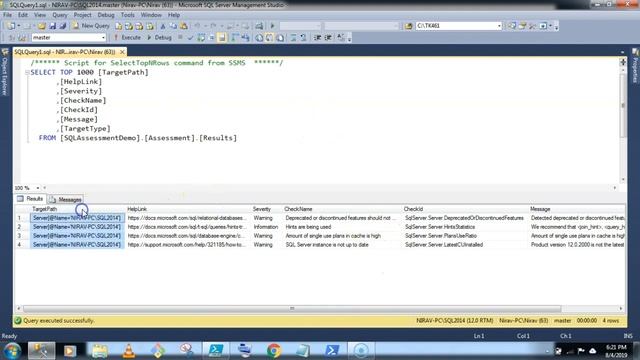640x360 pixels.
Task: Click the Parse checkmark icon
Action: [190, 38]
